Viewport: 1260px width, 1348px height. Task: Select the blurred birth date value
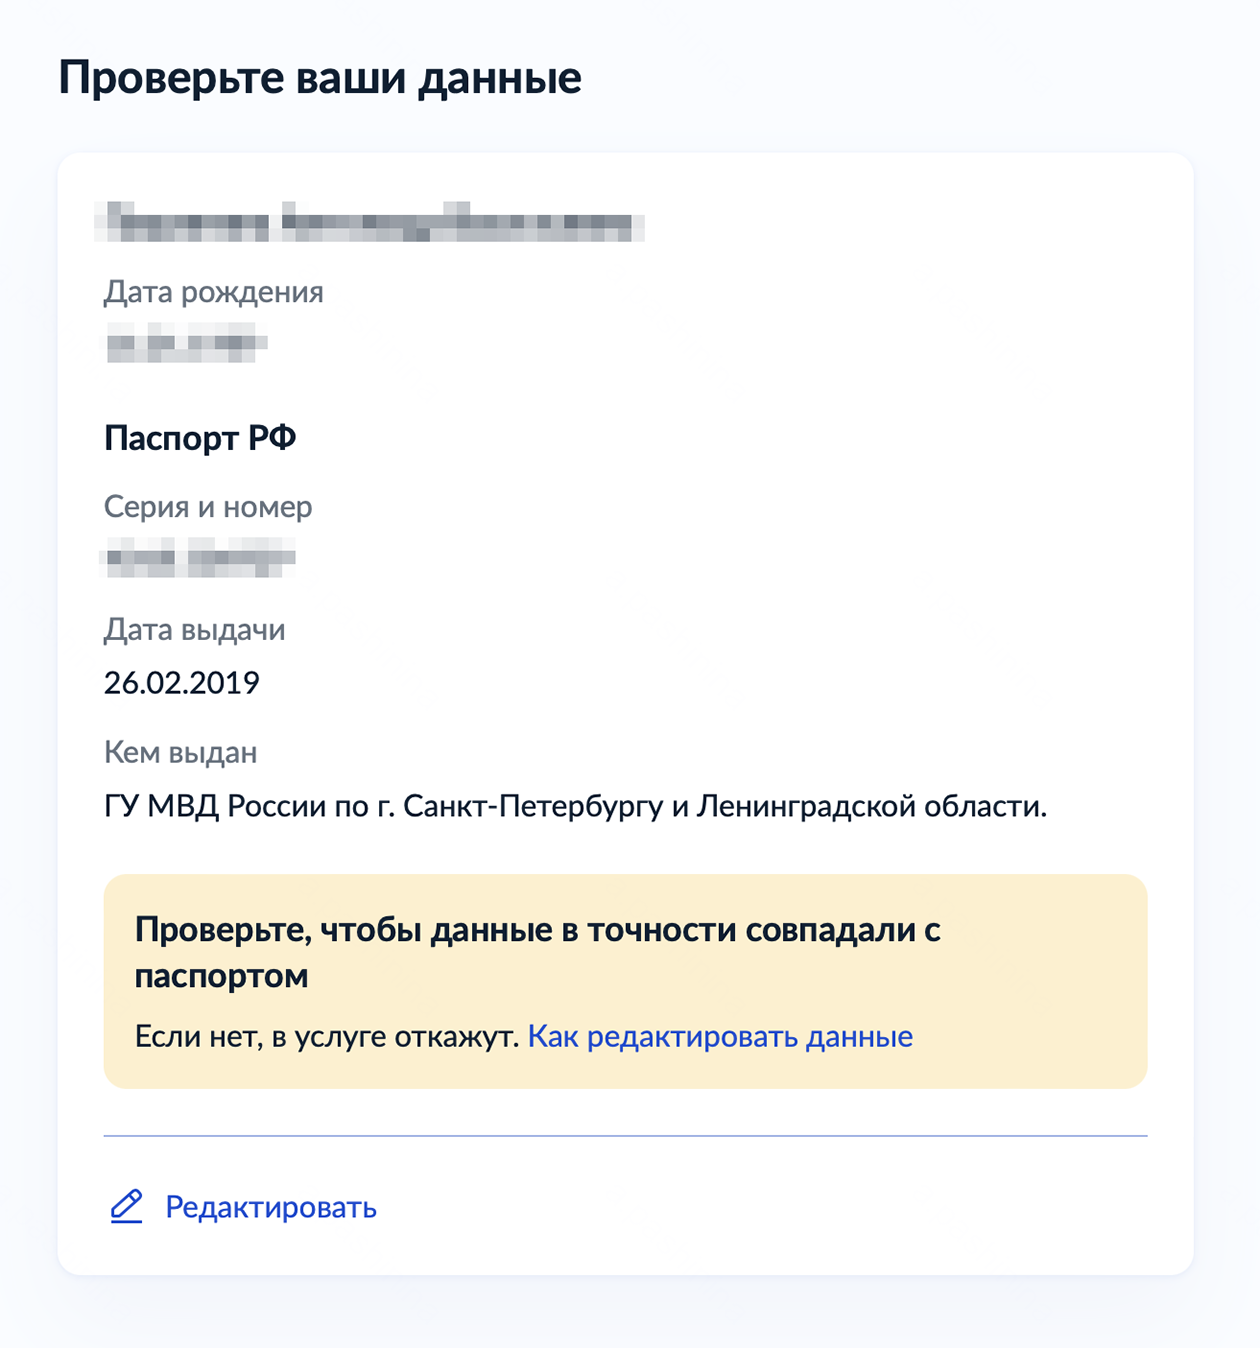click(186, 344)
